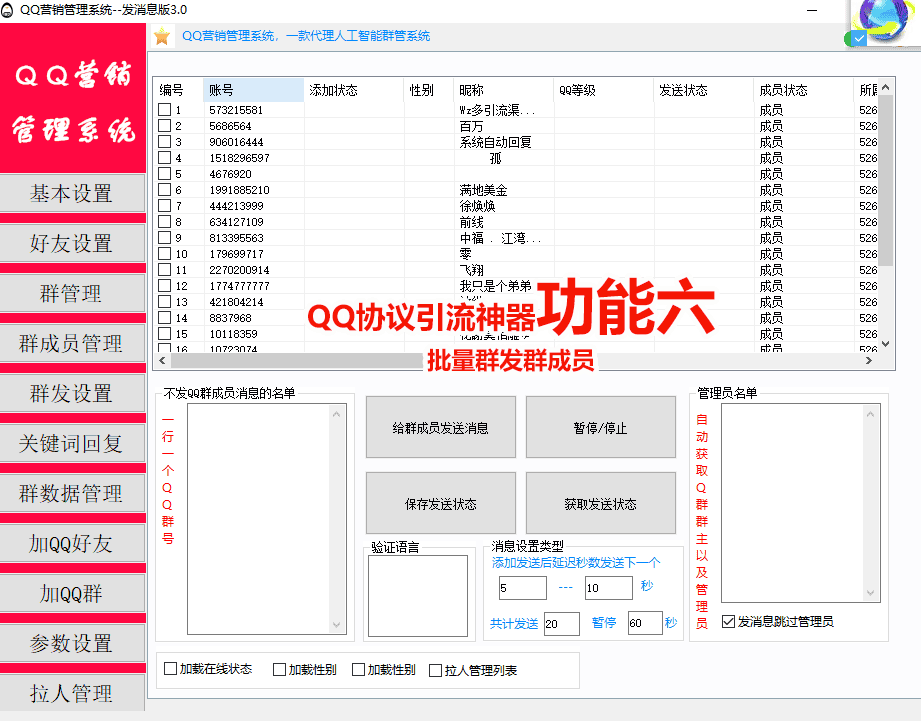Select the row 3 checkbox for 906016444

(164, 141)
